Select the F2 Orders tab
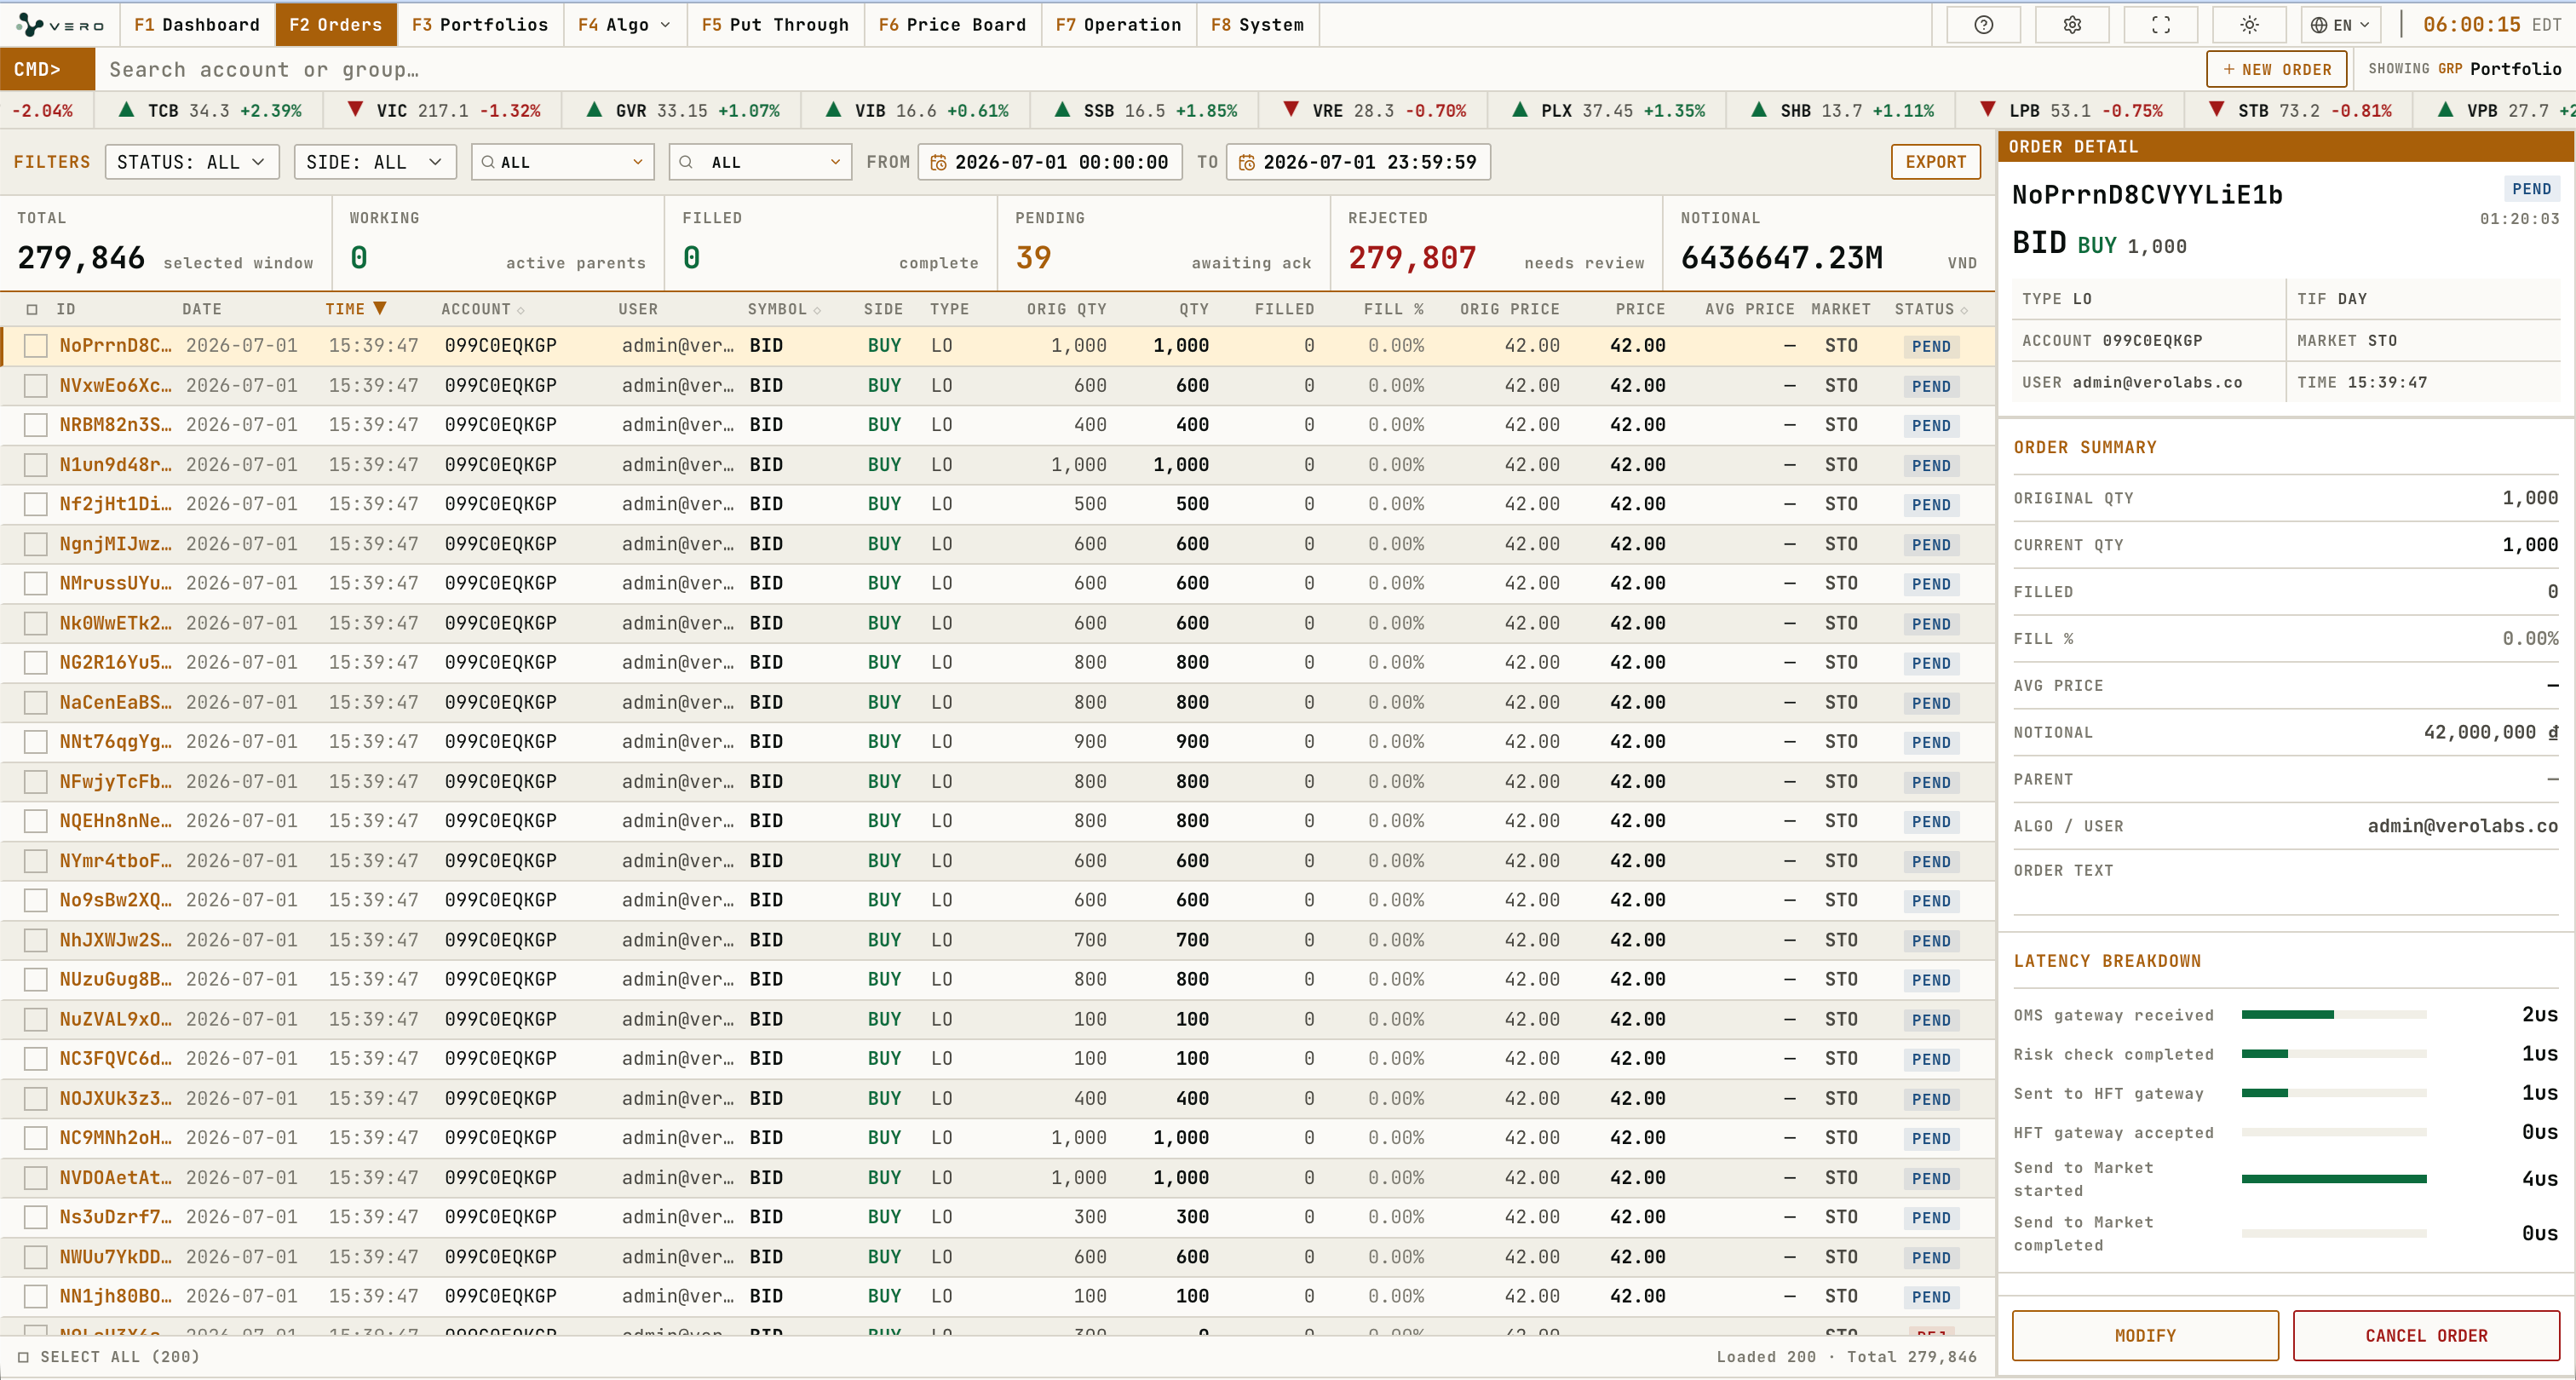Screen dimensions: 2576x1380 [336, 25]
